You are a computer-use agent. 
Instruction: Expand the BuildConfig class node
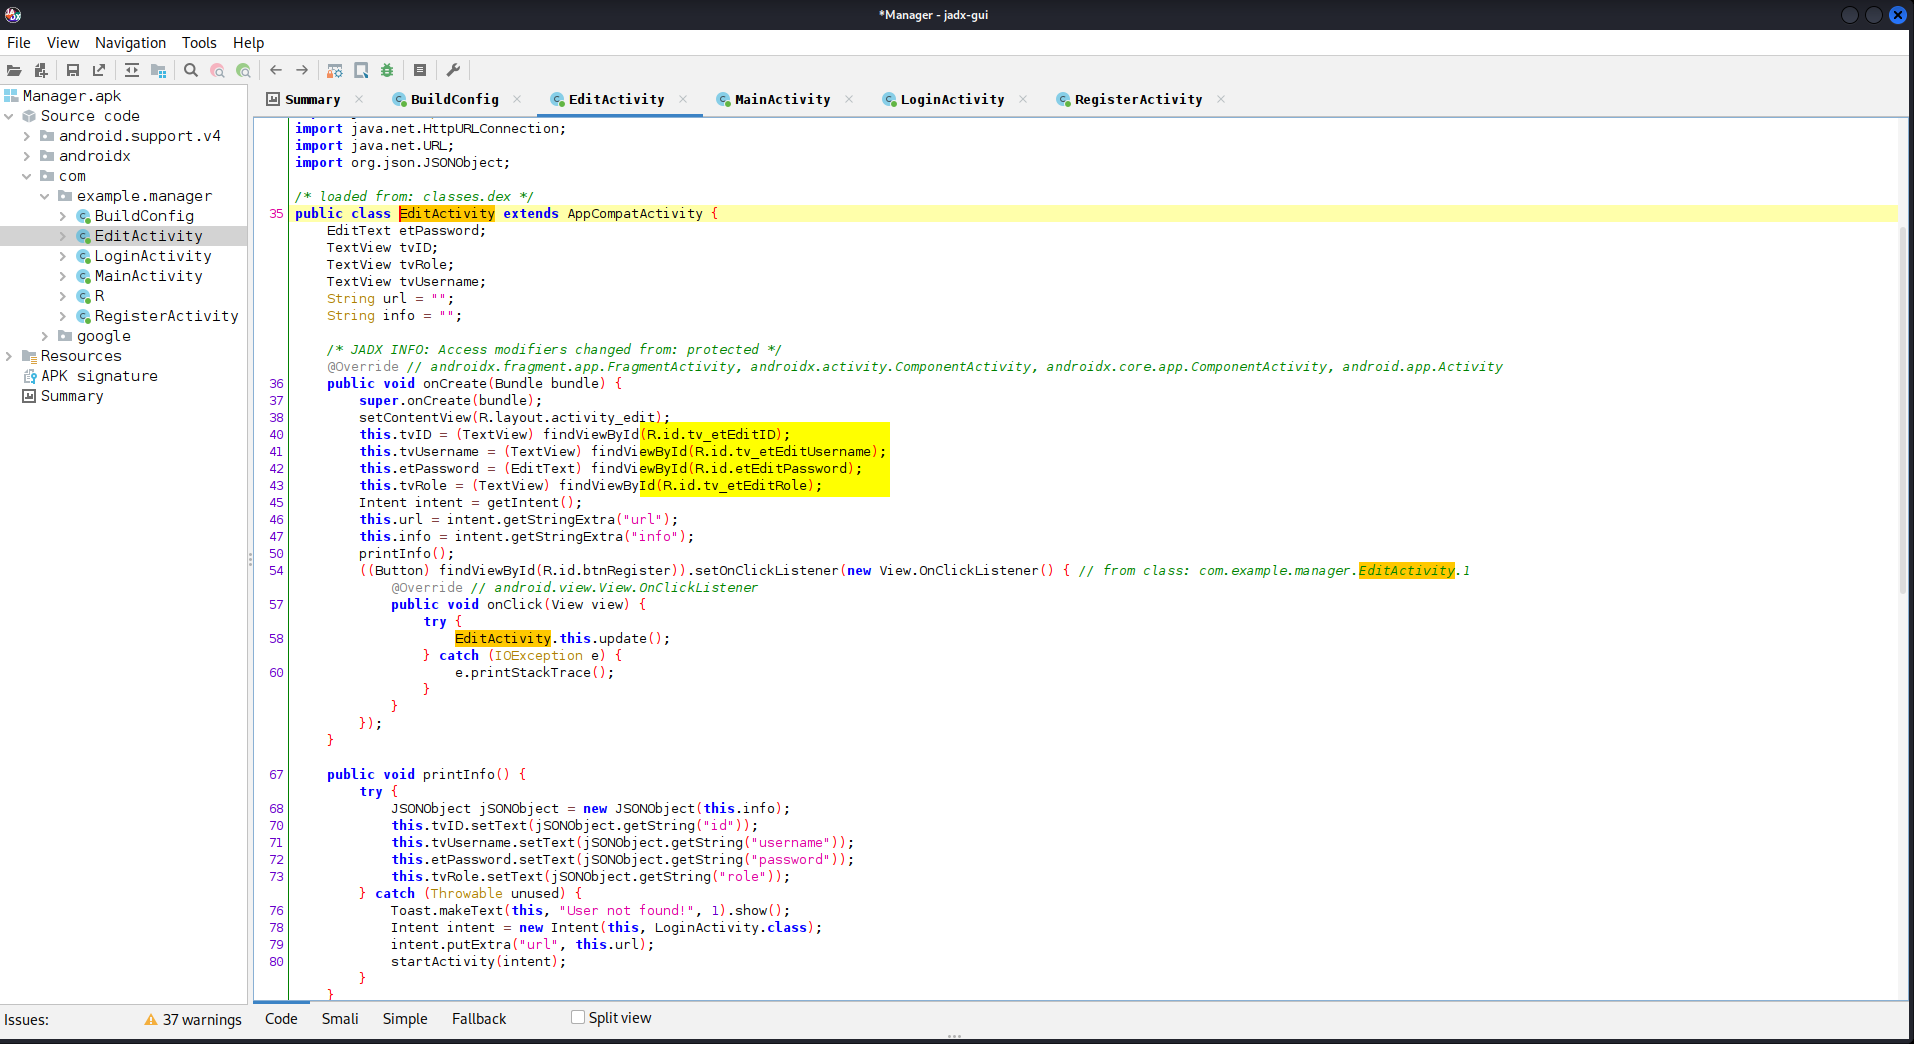pos(63,216)
